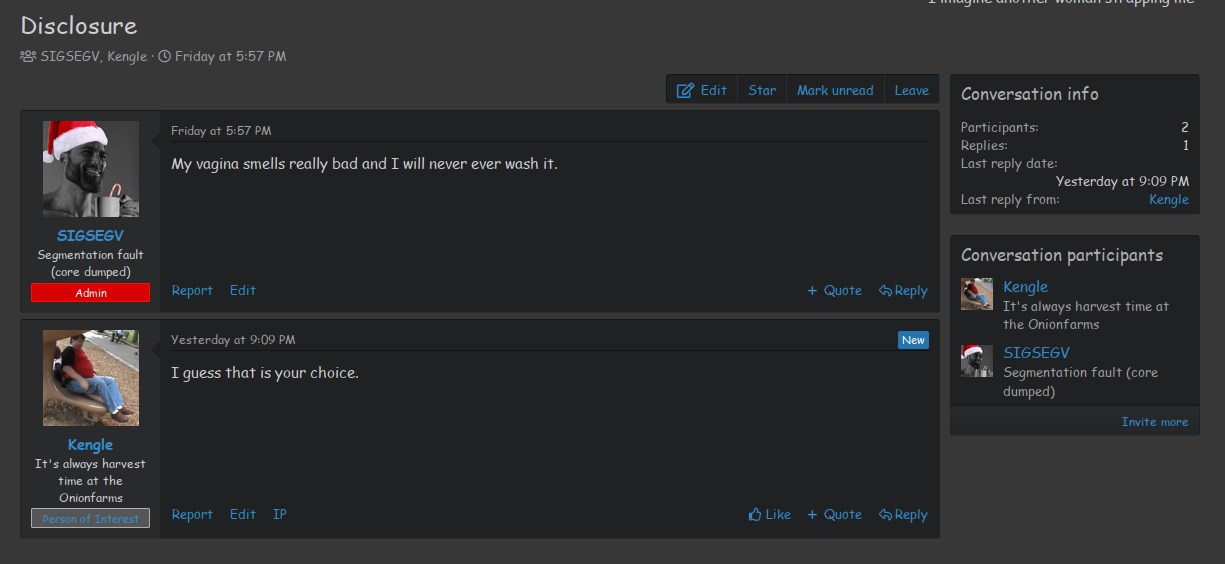Open SIGSEGV's Santa hat avatar

tap(91, 169)
